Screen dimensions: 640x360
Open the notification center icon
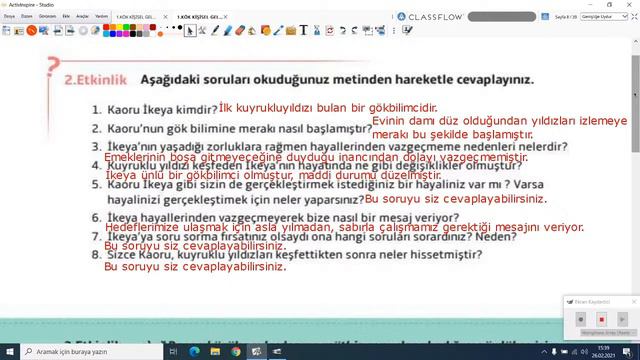pyautogui.click(x=627, y=351)
